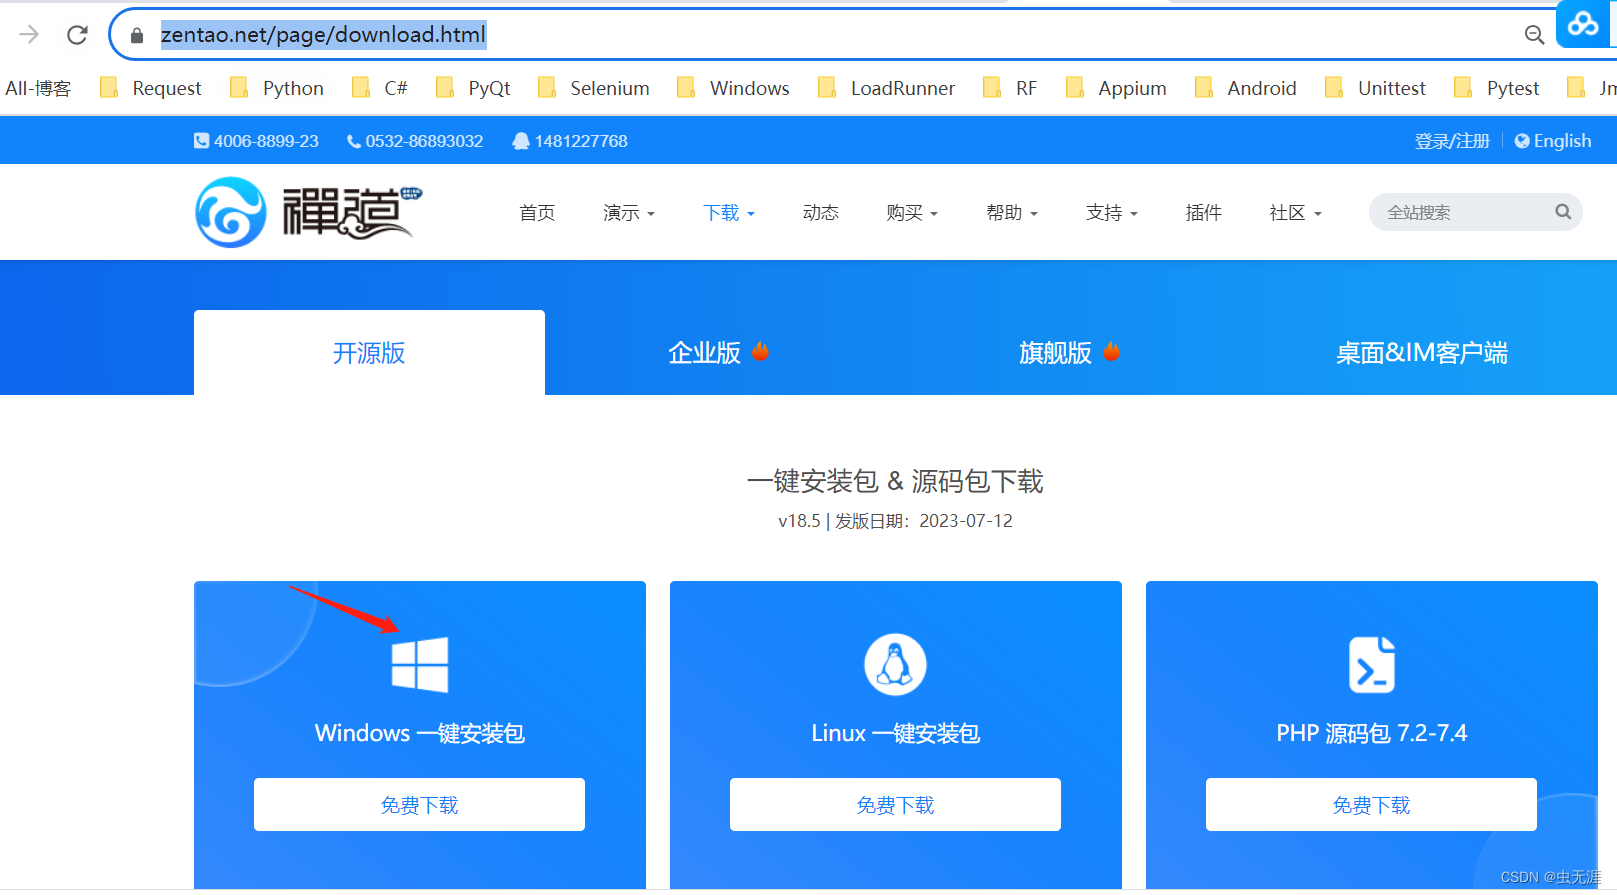The image size is (1617, 895).
Task: Click the padlock site info icon
Action: [x=137, y=35]
